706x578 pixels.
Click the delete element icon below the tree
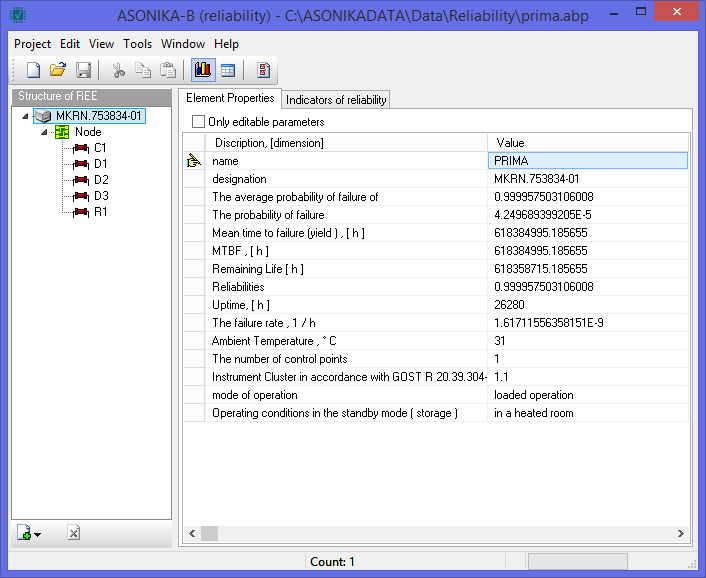click(73, 534)
